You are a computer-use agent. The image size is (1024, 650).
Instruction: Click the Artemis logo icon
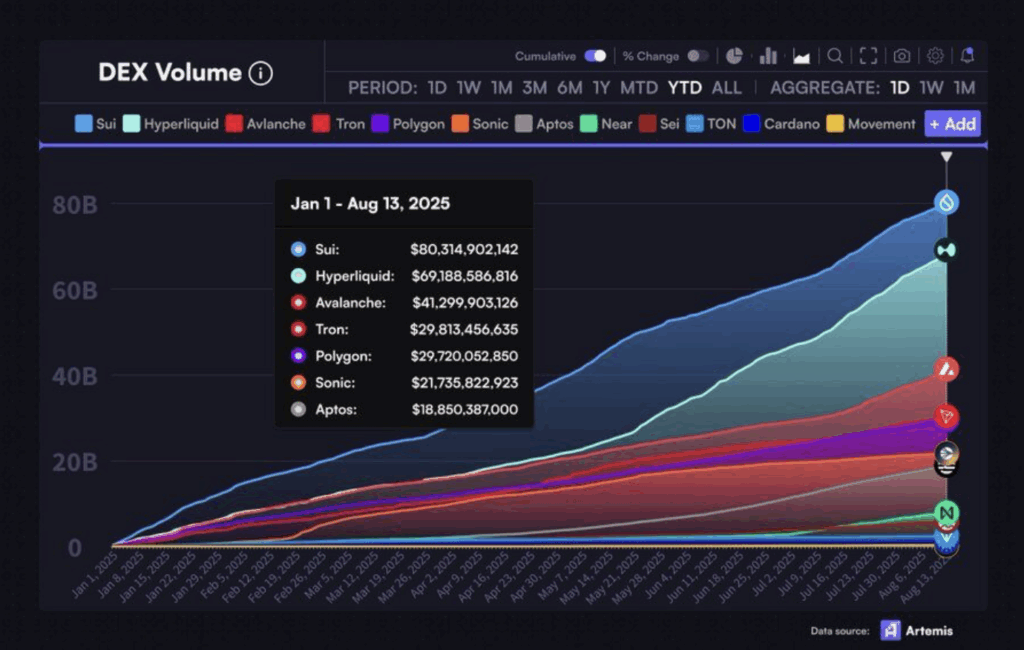click(x=891, y=630)
